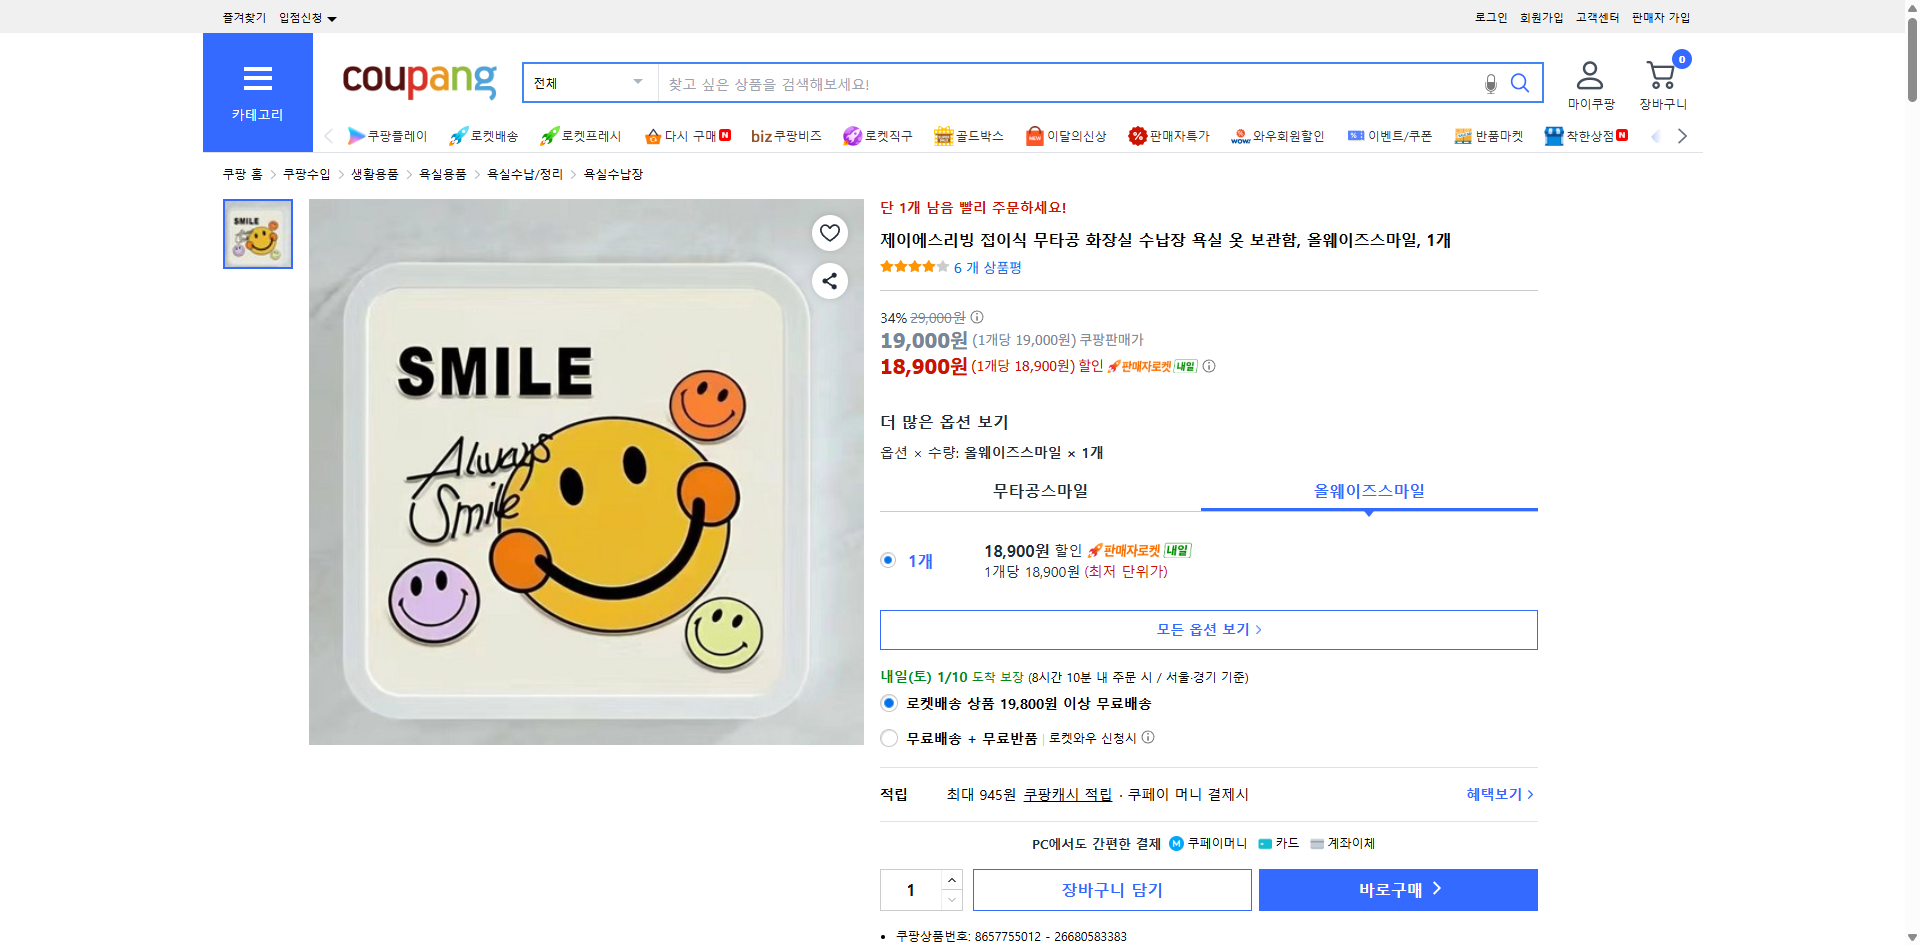Viewport: 1920px width, 945px height.
Task: Open the 6개 상품평 reviews link
Action: point(988,268)
